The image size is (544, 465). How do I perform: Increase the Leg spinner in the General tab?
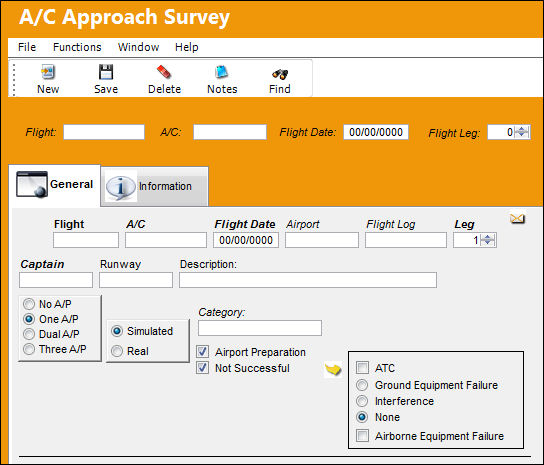pyautogui.click(x=488, y=237)
